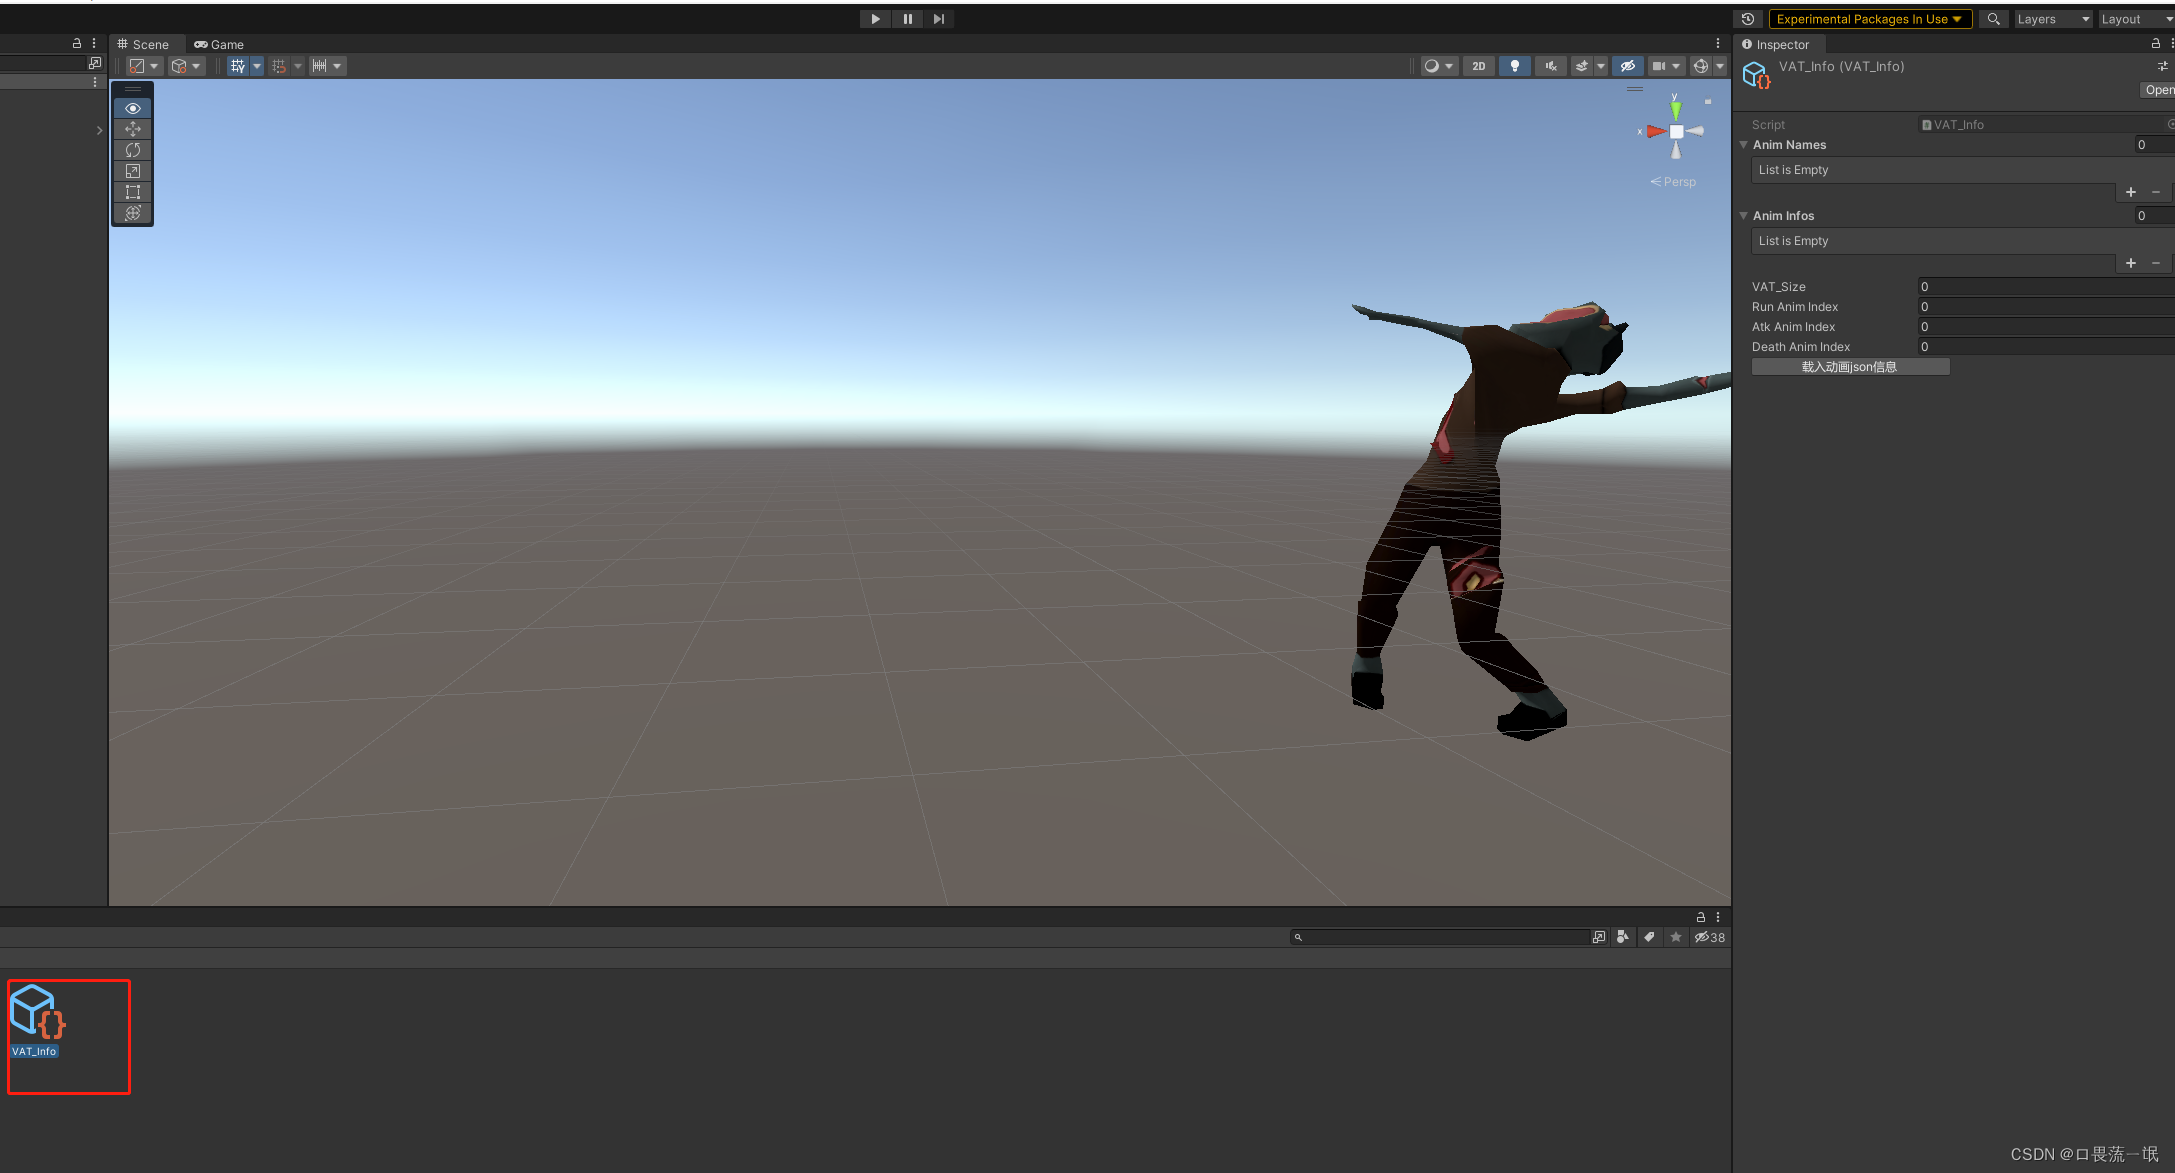Add element to Anim Names list
The width and height of the screenshot is (2175, 1173).
2131,192
